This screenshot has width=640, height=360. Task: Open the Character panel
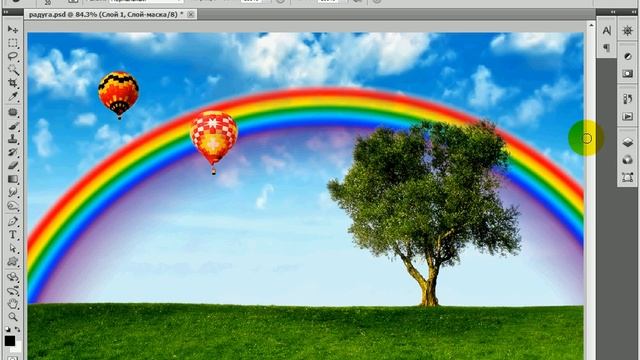click(607, 31)
